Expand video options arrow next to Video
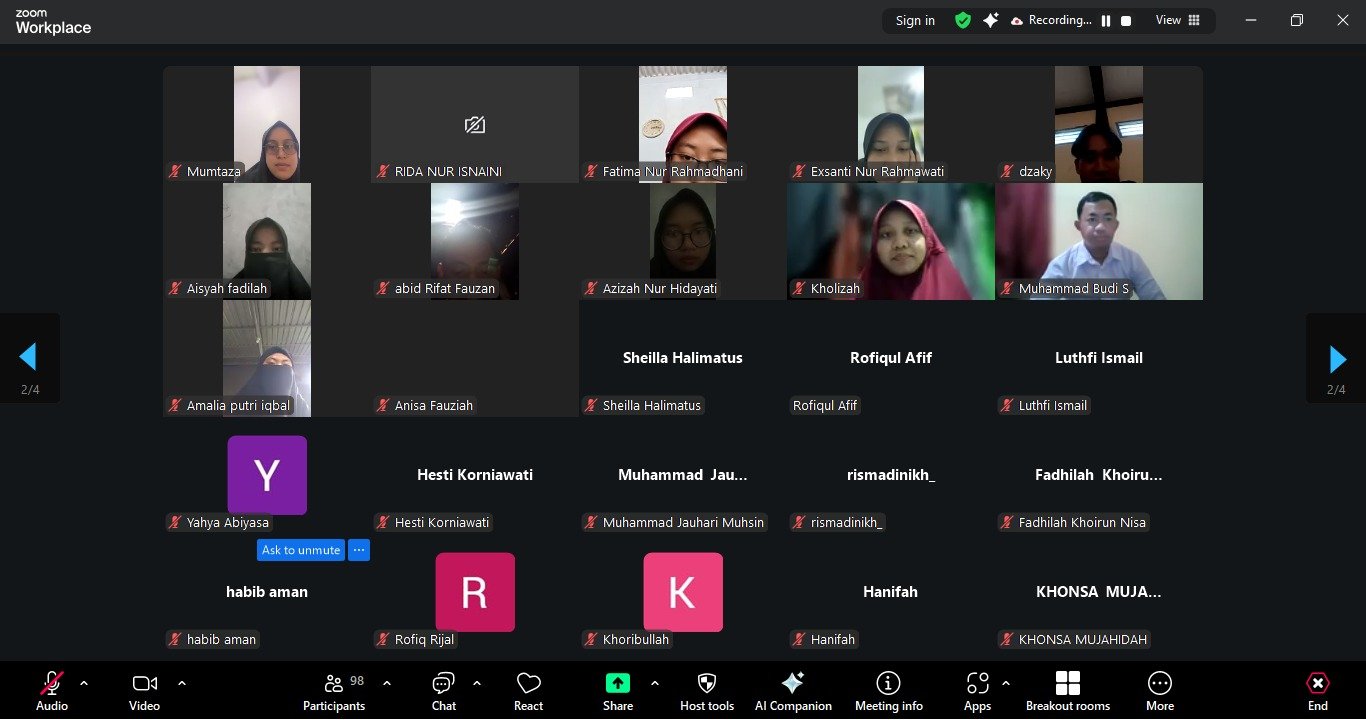 (x=182, y=683)
